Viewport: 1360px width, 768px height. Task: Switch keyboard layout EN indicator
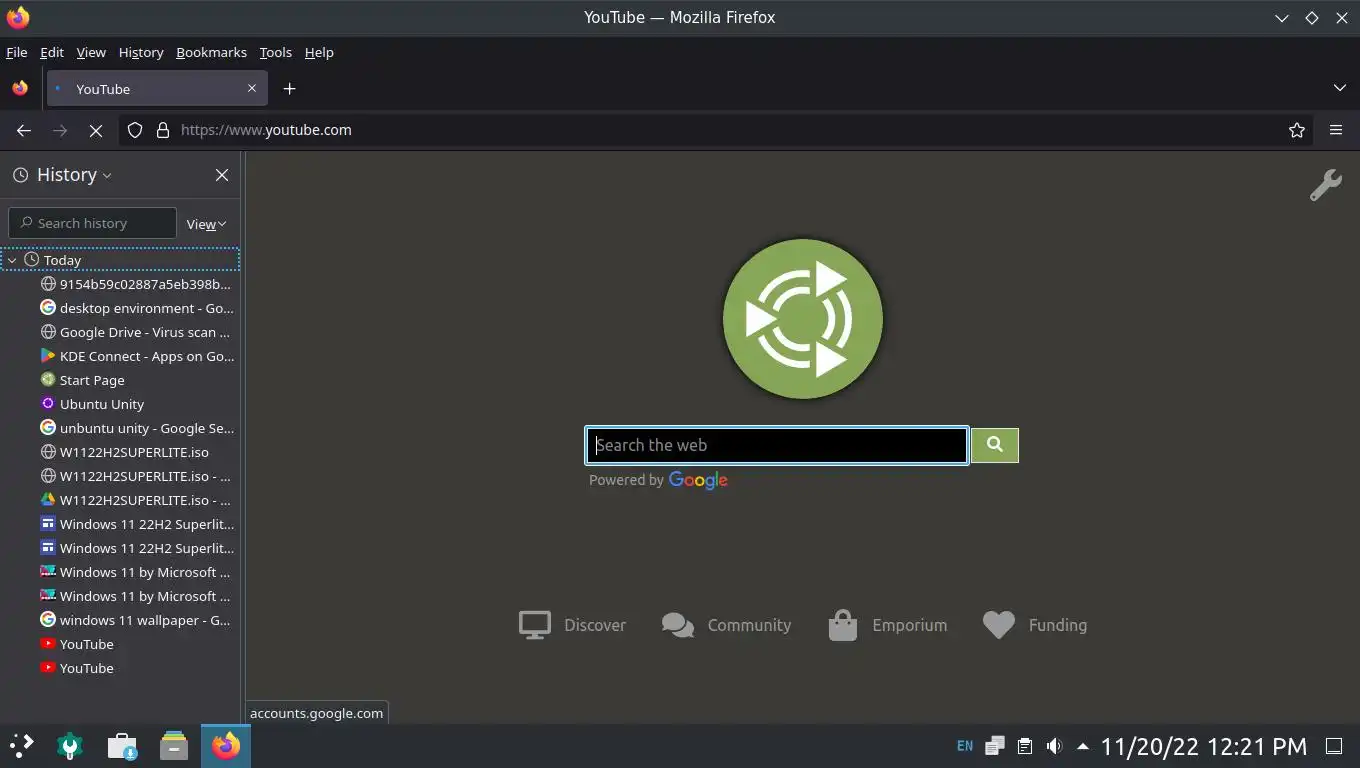click(965, 746)
